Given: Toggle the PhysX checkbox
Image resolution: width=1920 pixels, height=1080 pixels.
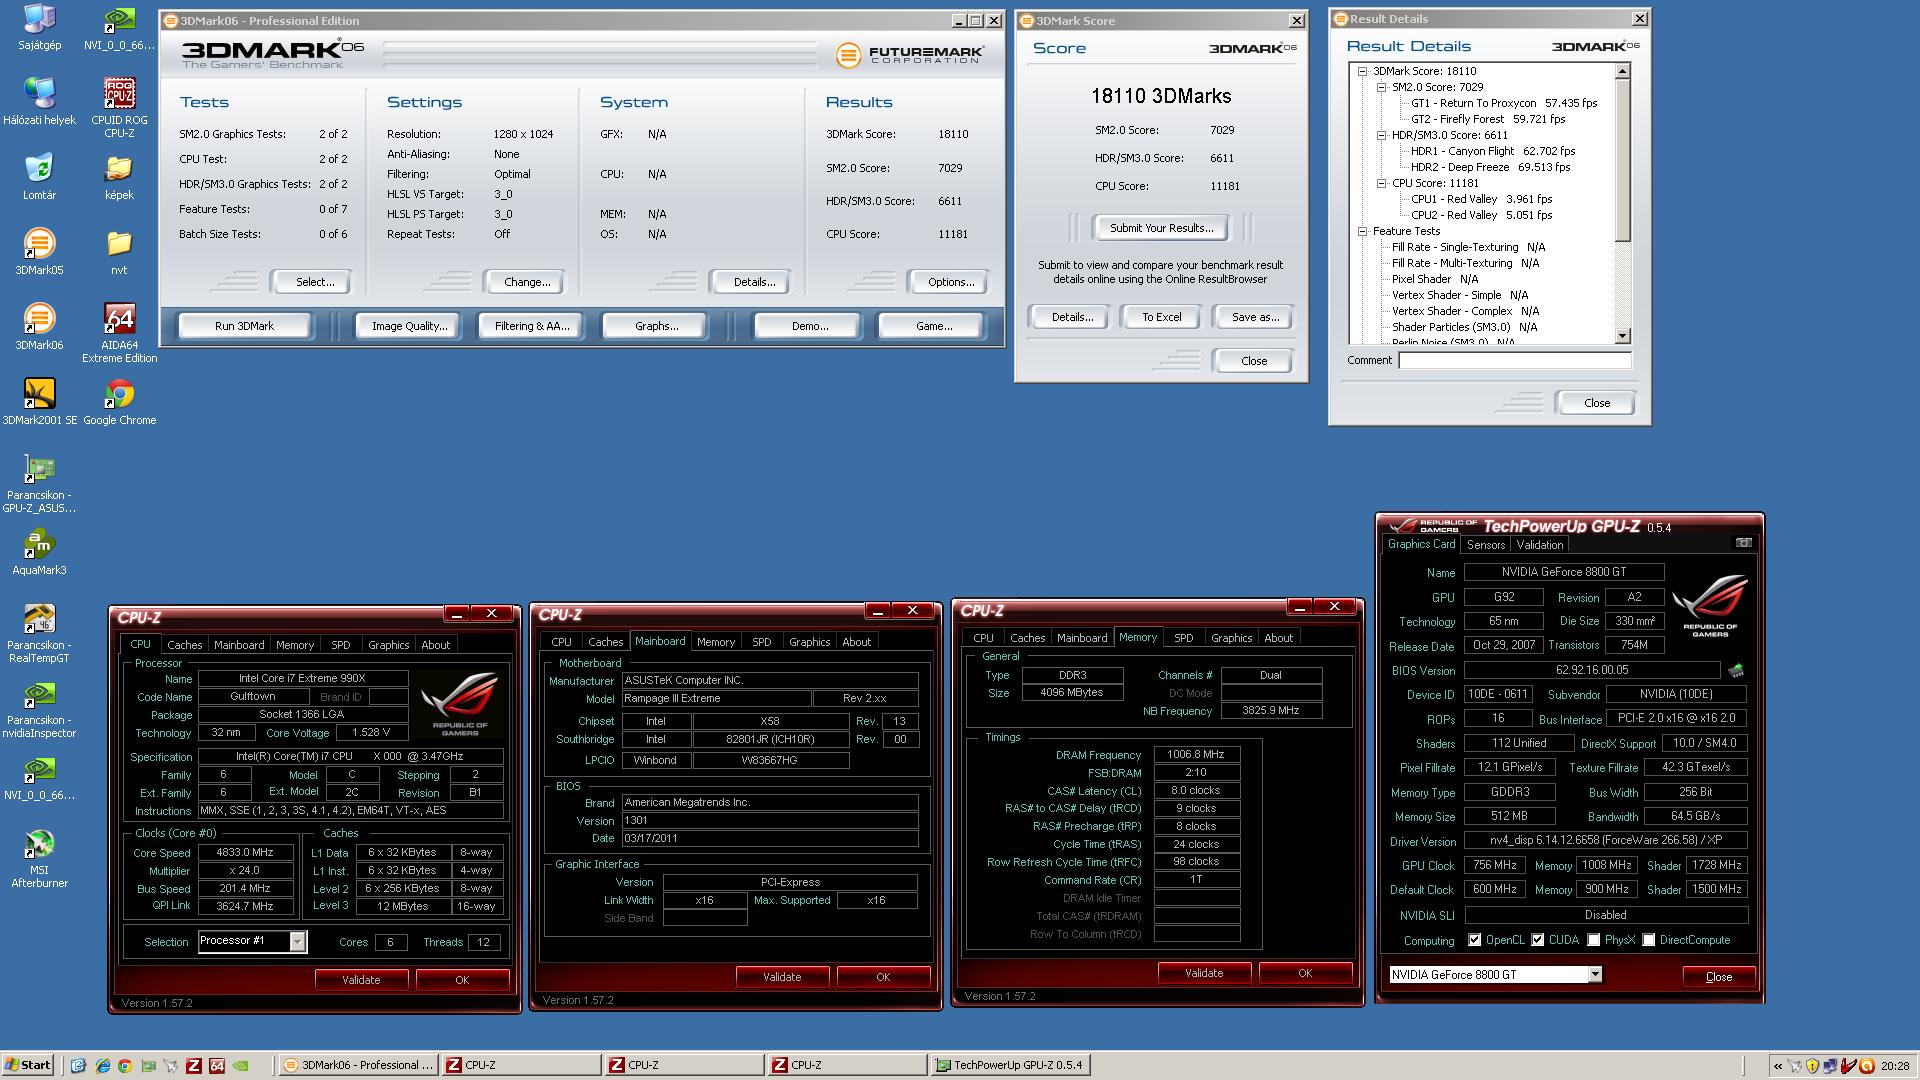Looking at the screenshot, I should tap(1593, 940).
